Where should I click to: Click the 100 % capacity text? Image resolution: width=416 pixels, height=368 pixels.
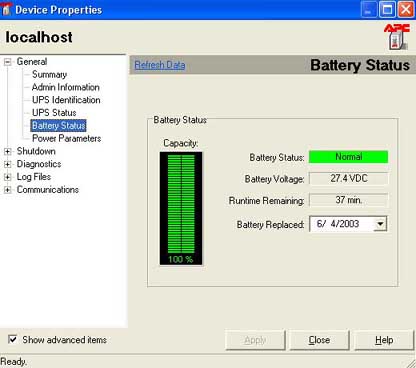coord(180,259)
